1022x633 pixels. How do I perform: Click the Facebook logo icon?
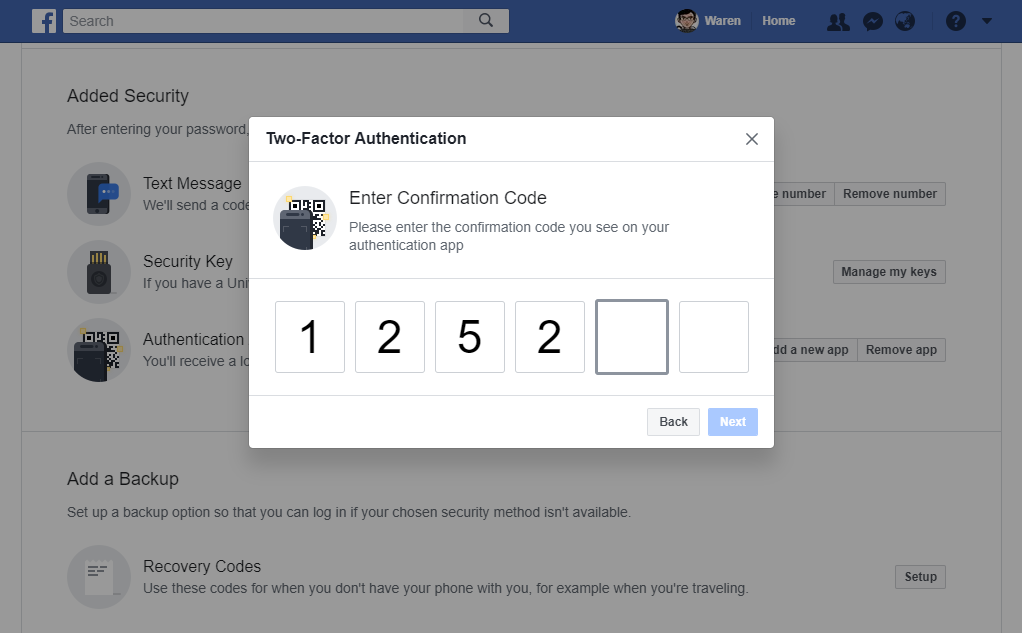coord(44,20)
